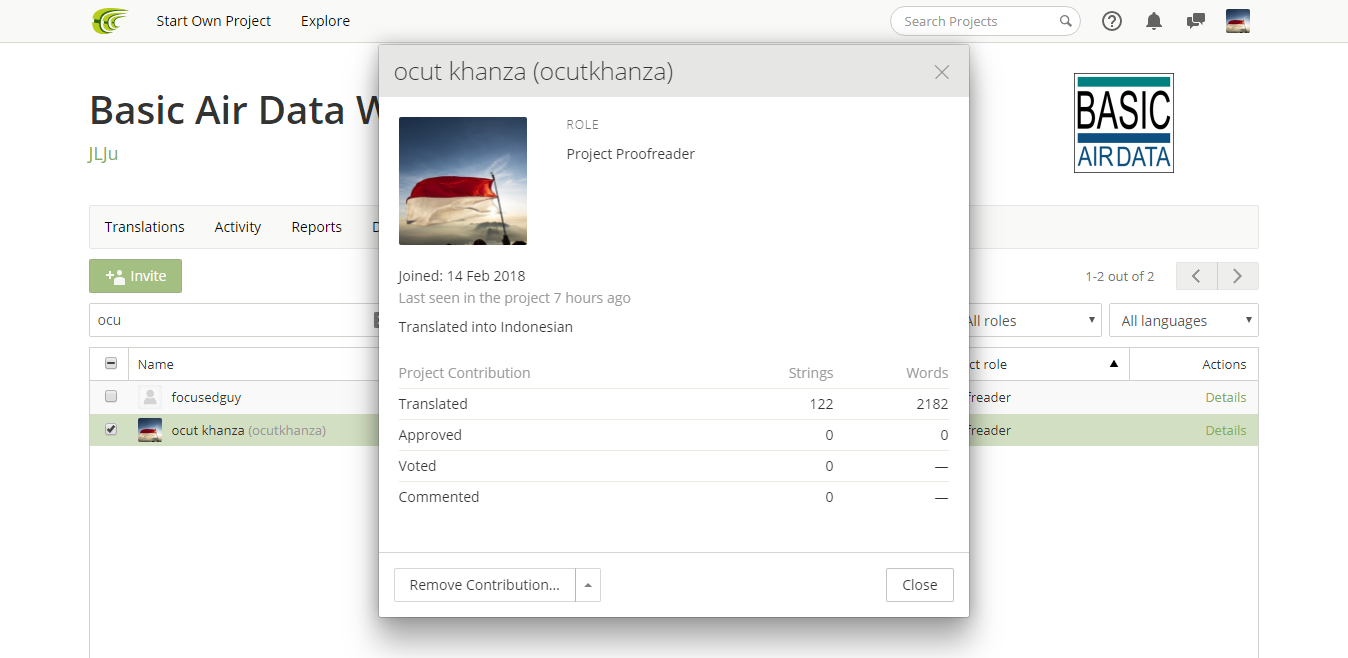Click the Name column header

(x=156, y=364)
